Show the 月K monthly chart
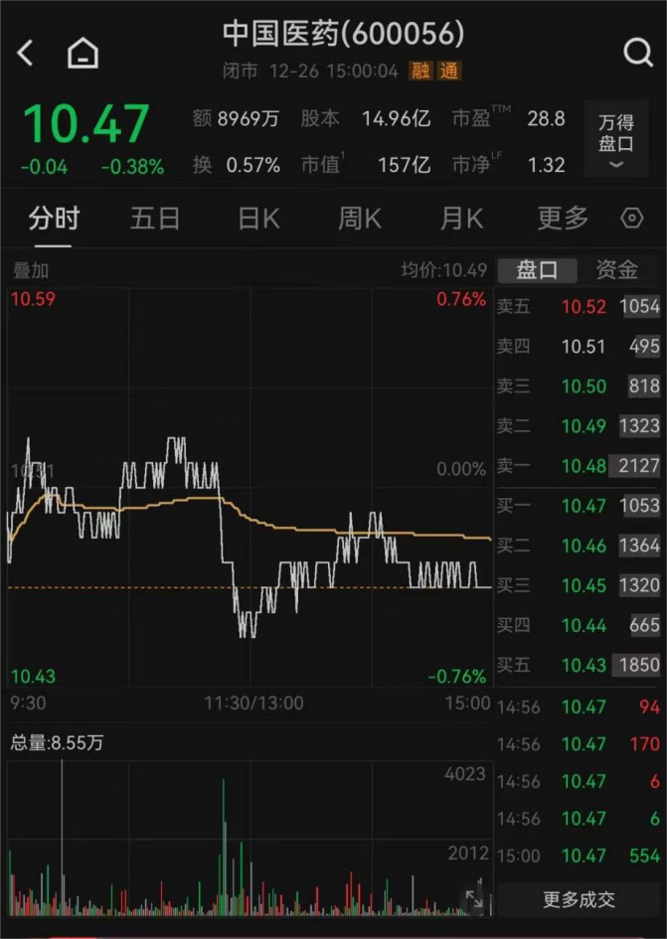The image size is (667, 939). point(461,218)
